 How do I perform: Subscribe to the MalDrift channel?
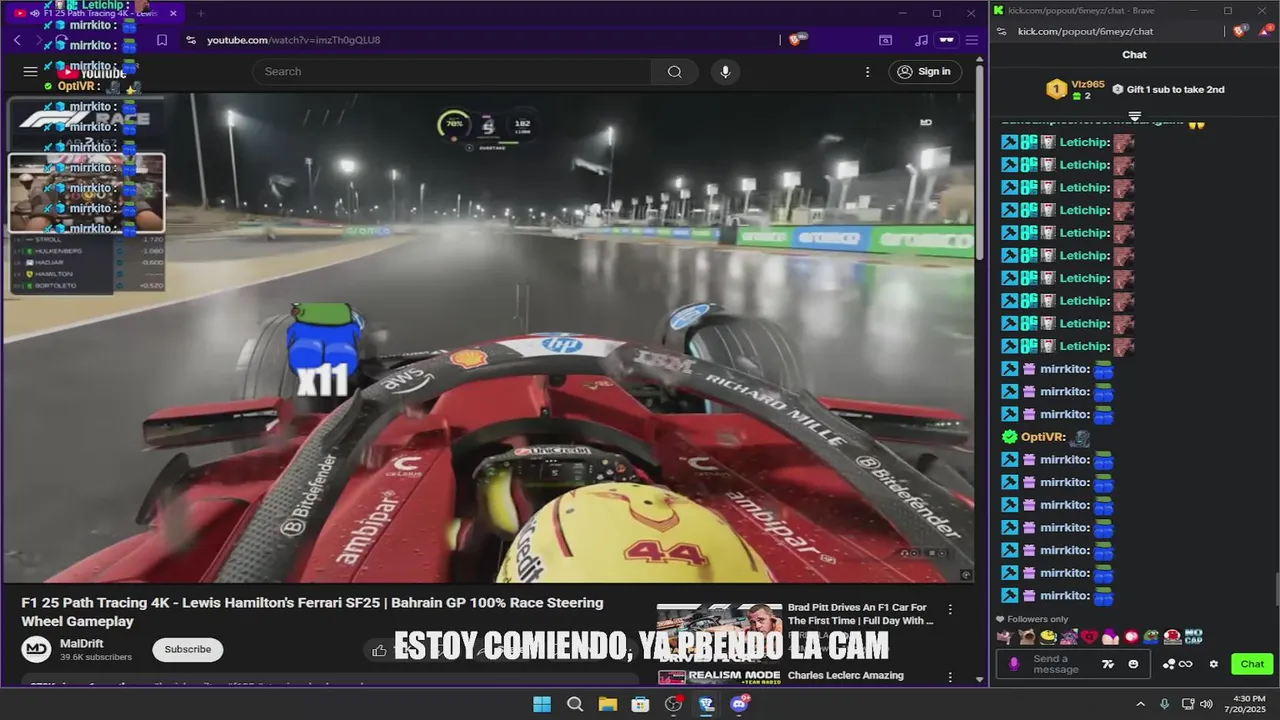coord(187,649)
